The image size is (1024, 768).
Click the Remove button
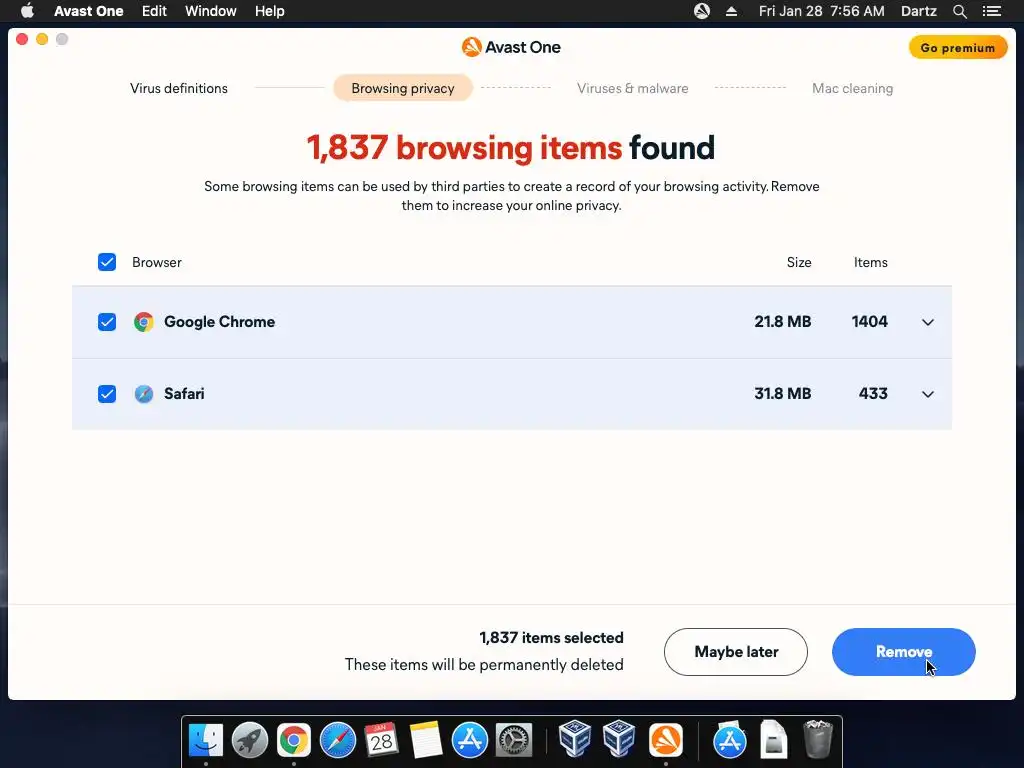pyautogui.click(x=903, y=652)
